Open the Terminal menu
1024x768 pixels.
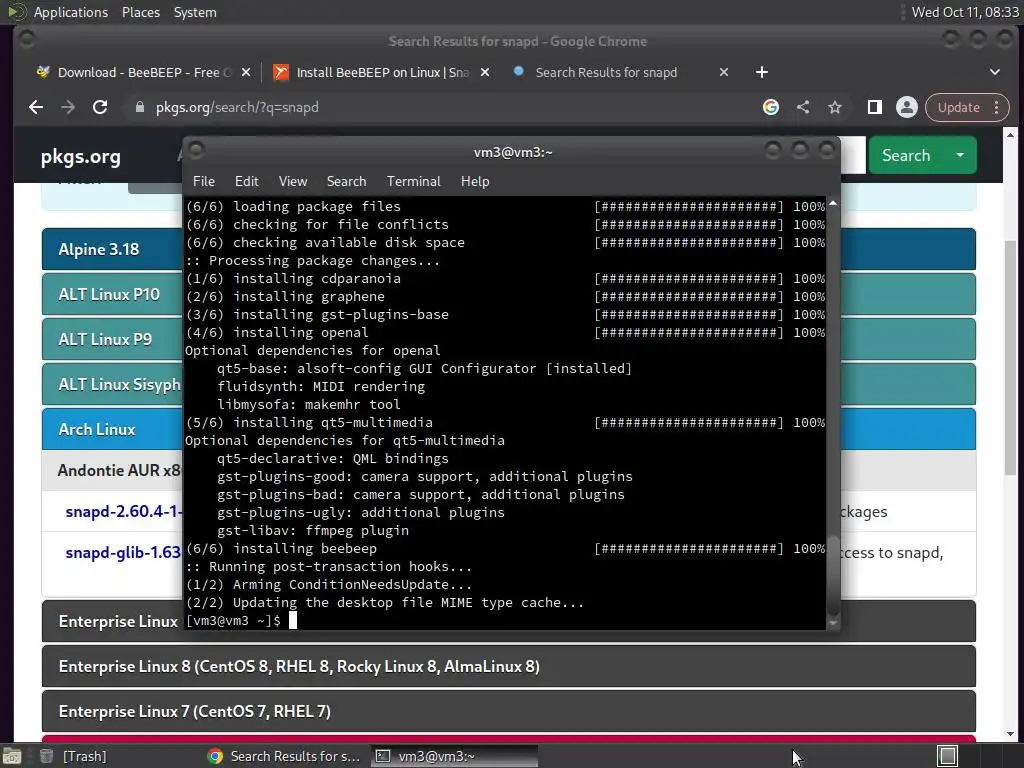(413, 182)
